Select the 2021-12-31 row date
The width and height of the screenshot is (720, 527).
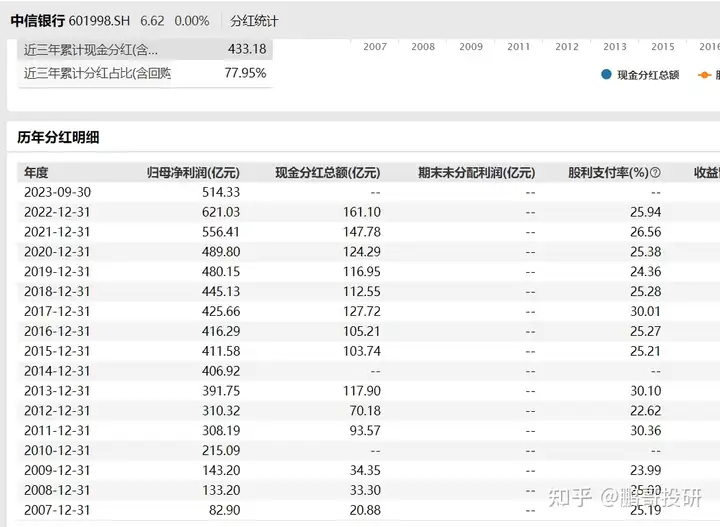pos(57,232)
